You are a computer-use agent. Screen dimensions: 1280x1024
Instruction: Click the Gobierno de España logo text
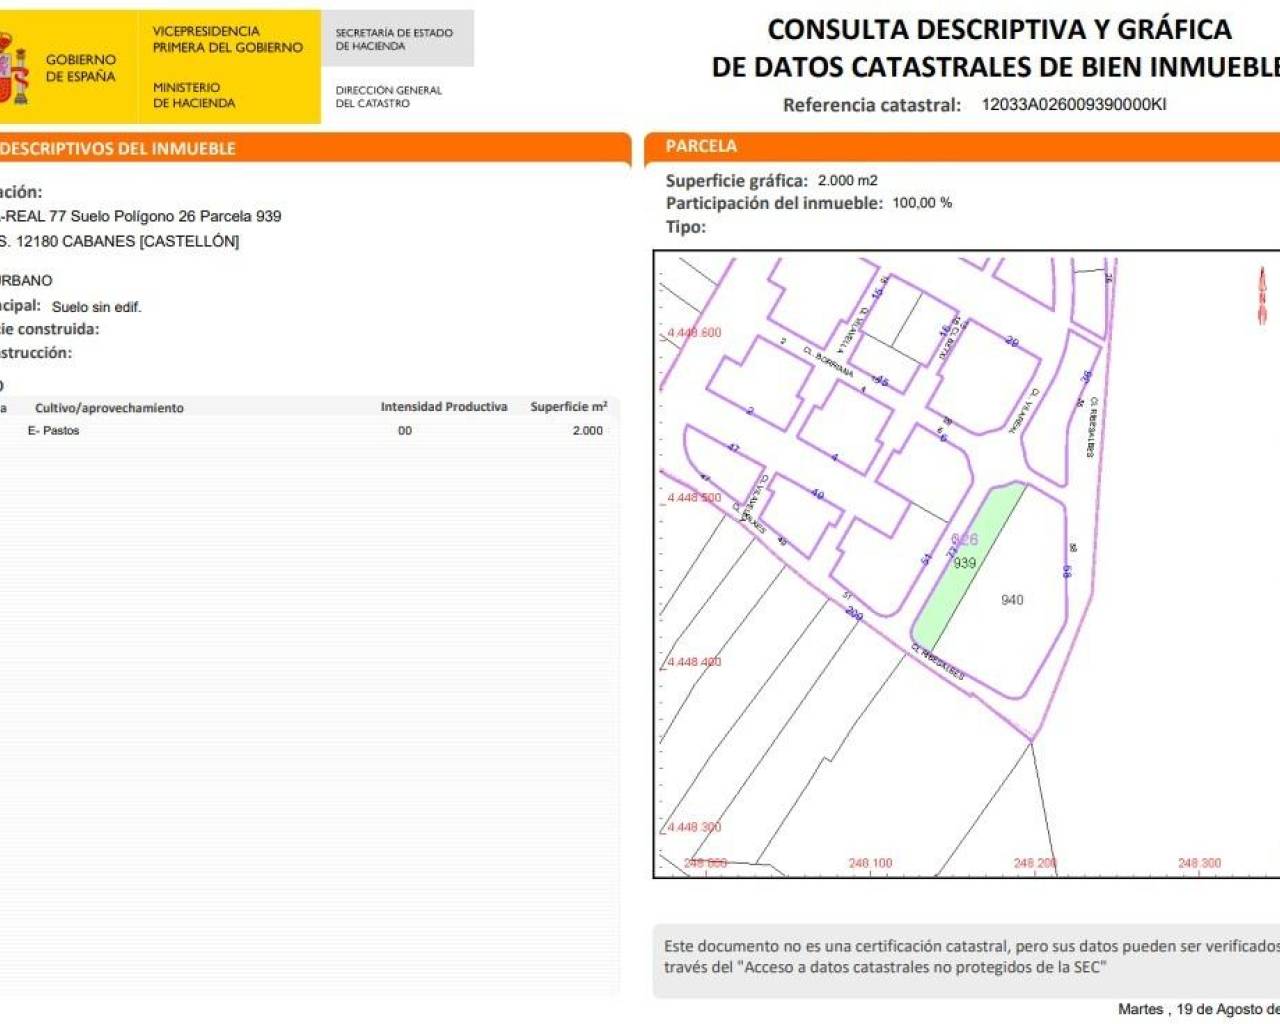pyautogui.click(x=80, y=68)
